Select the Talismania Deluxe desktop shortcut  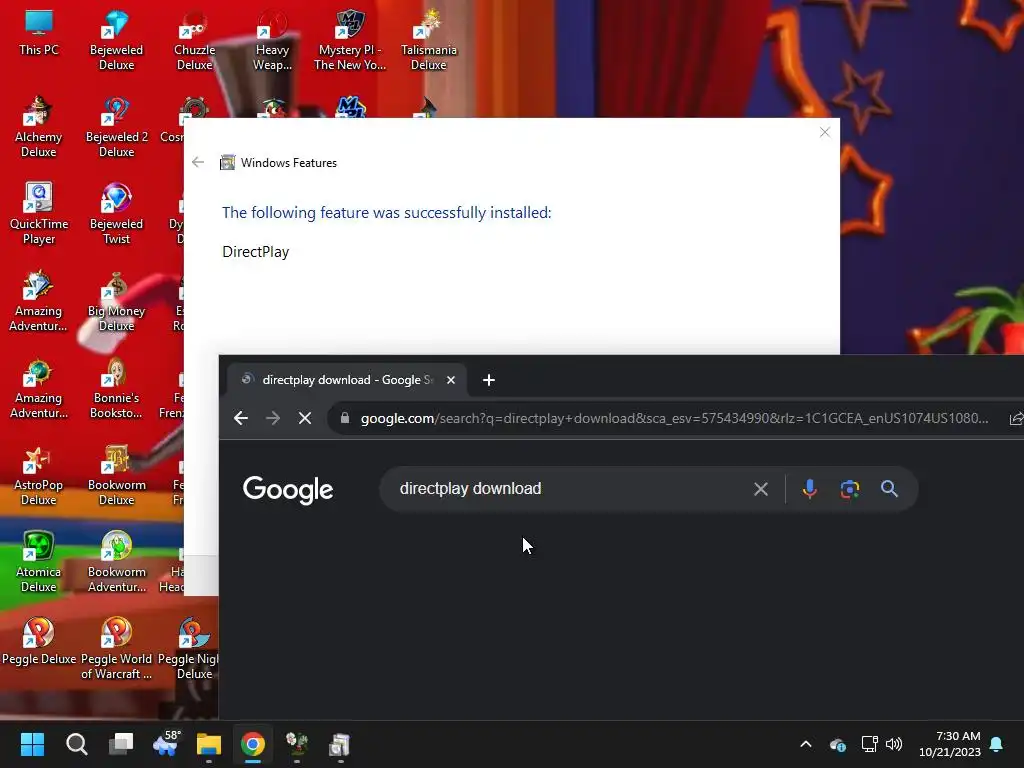(x=428, y=40)
